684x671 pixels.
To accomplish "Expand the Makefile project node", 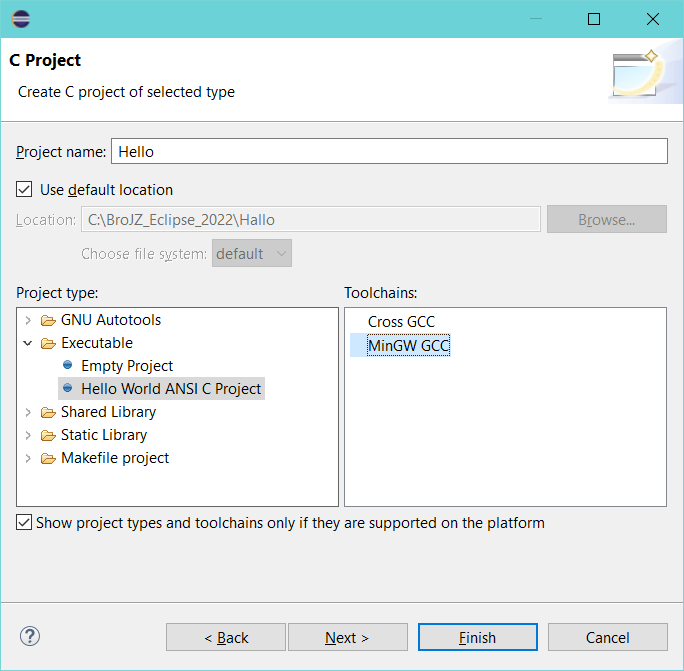I will pos(28,458).
